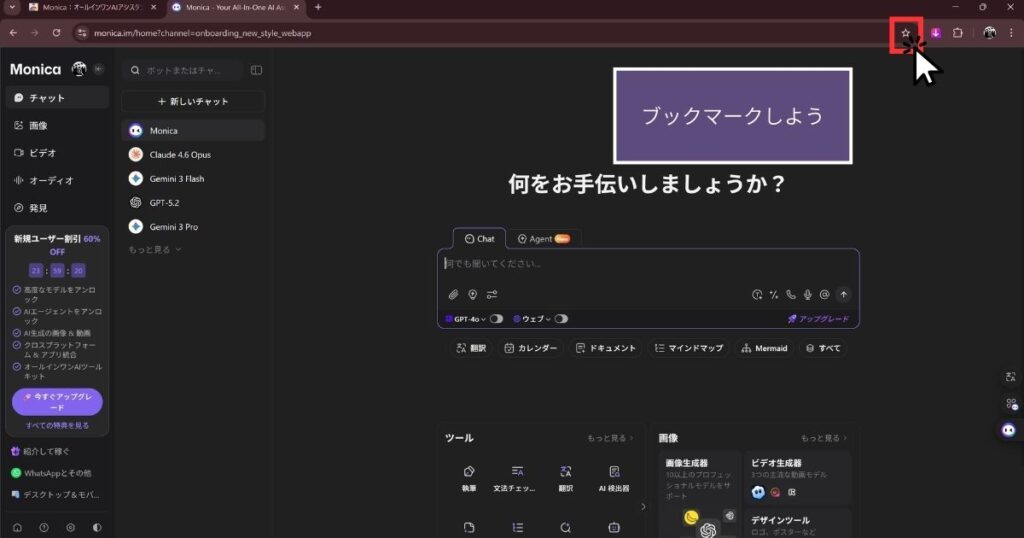The width and height of the screenshot is (1024, 538).
Task: Toggle the ウェブ web search switch
Action: pyautogui.click(x=560, y=319)
